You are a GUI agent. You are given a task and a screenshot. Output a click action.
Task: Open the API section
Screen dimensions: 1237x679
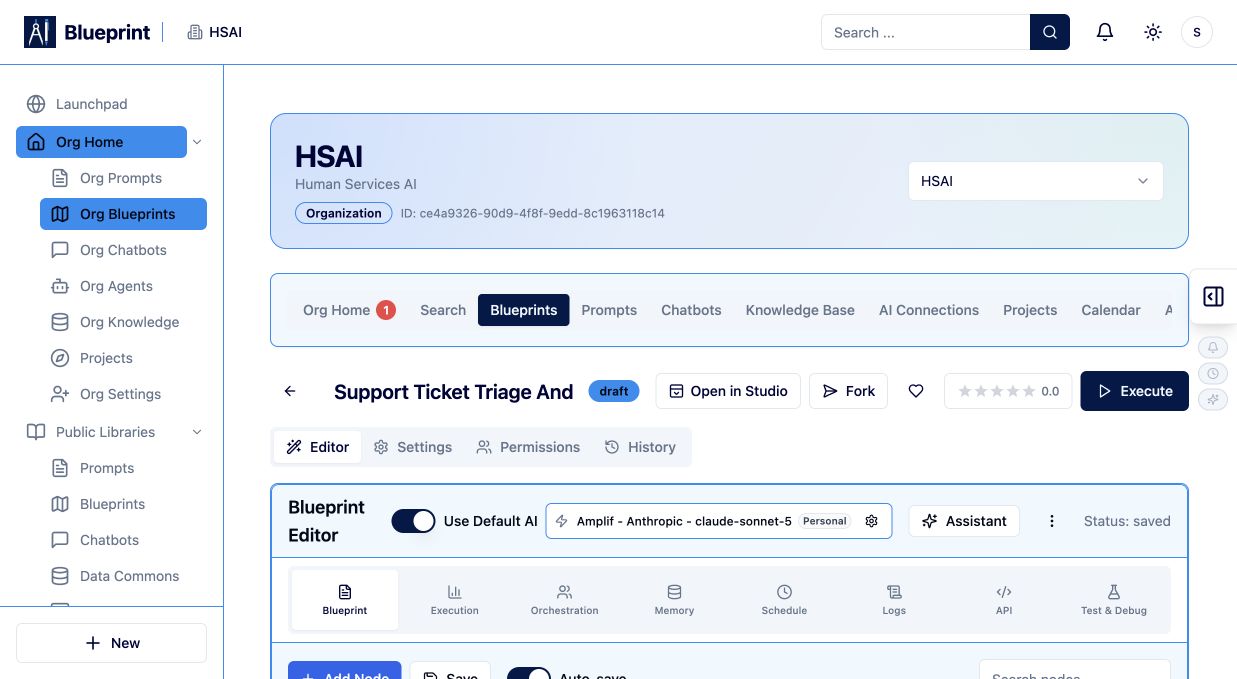(1004, 600)
